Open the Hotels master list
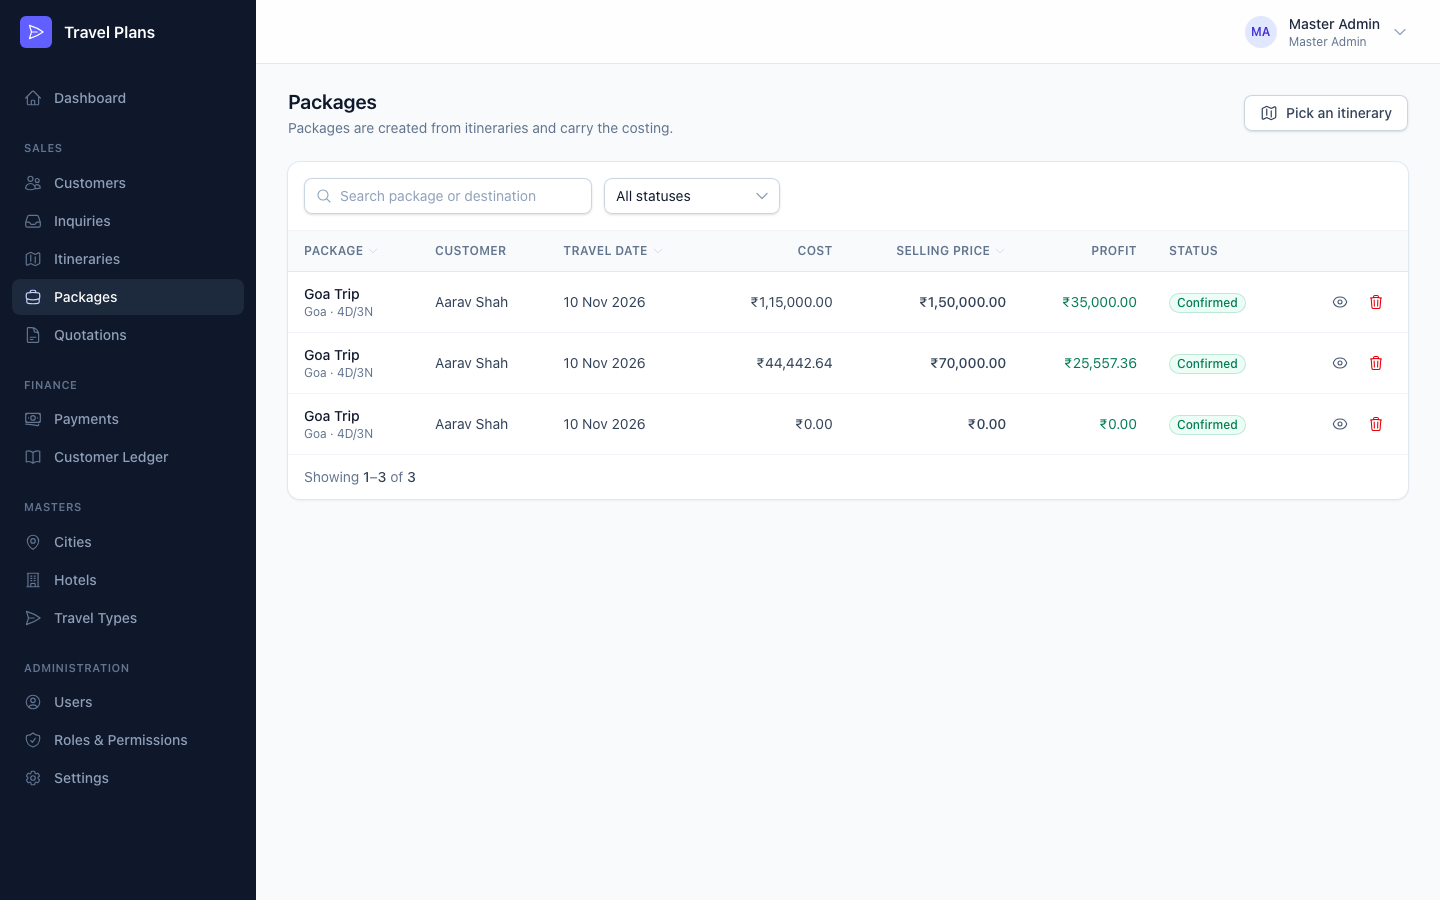The height and width of the screenshot is (900, 1440). point(128,580)
